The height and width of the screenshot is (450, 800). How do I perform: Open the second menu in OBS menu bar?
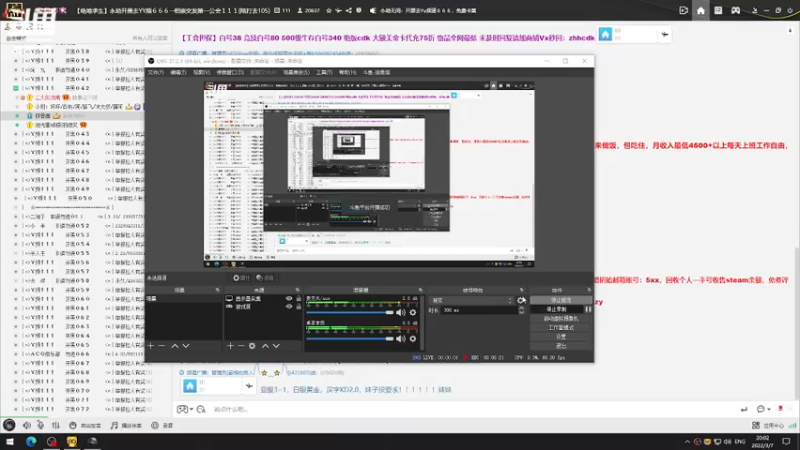(178, 72)
